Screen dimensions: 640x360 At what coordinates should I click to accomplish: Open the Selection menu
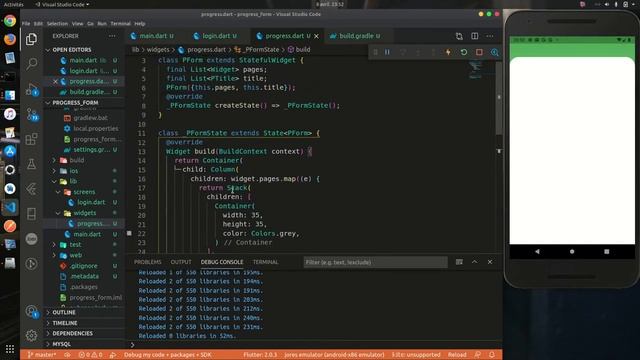[57, 24]
